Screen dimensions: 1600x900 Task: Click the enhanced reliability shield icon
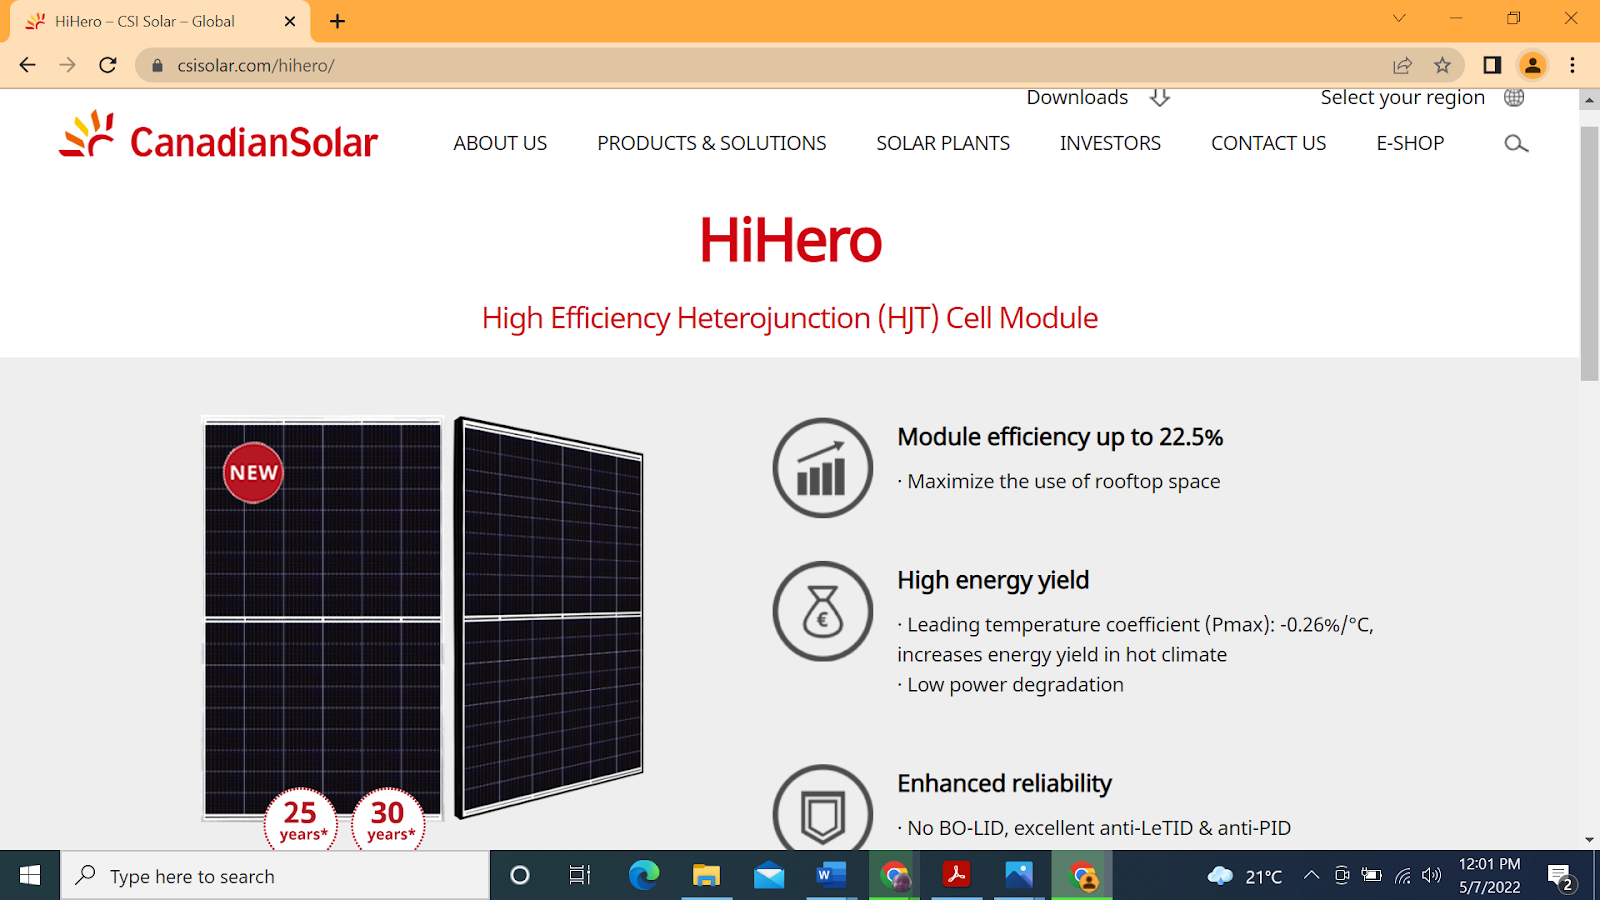822,808
